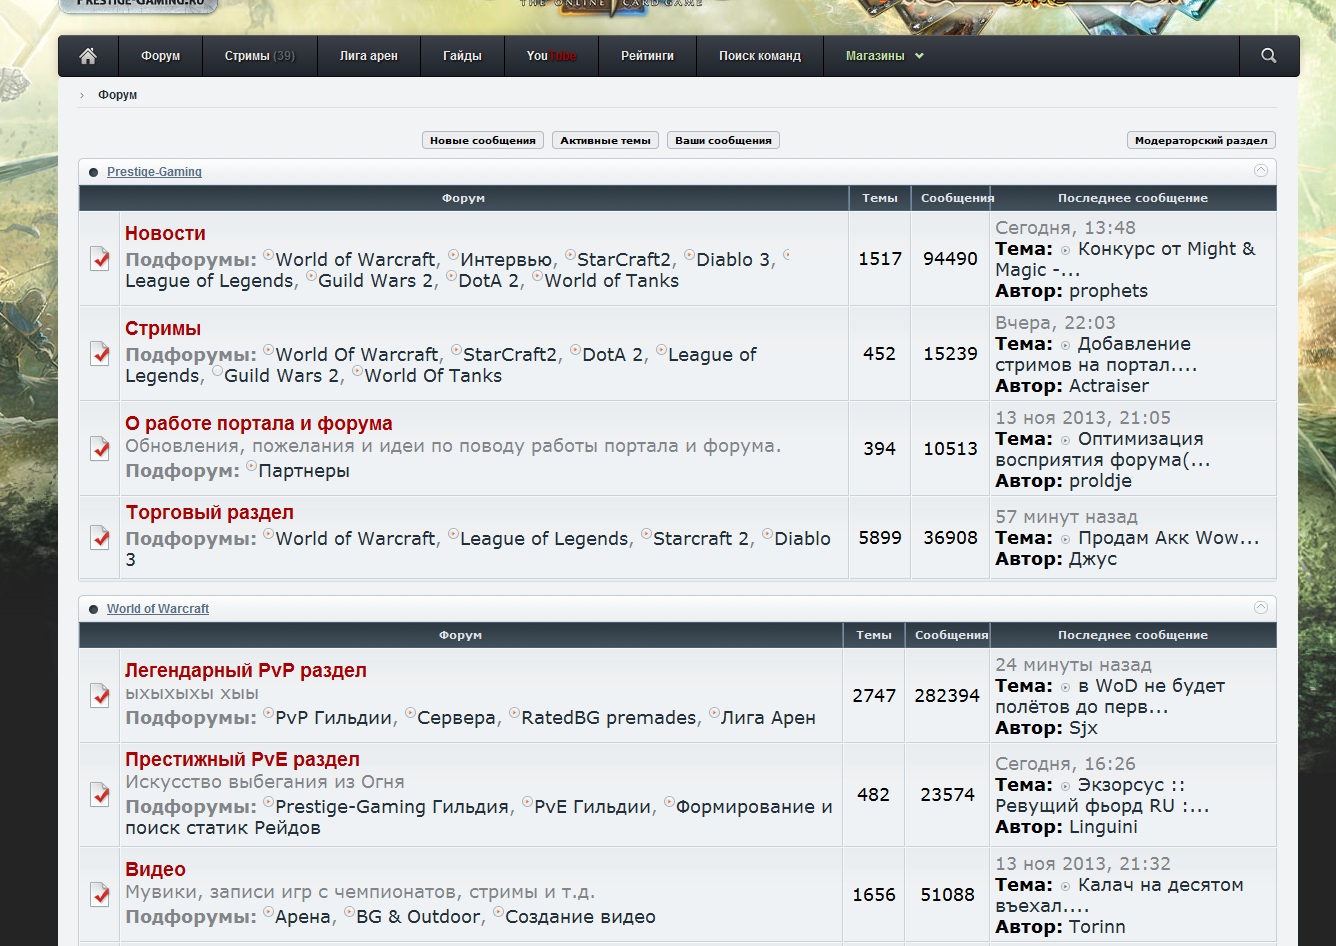Click the Новые сообщения button

pos(483,141)
